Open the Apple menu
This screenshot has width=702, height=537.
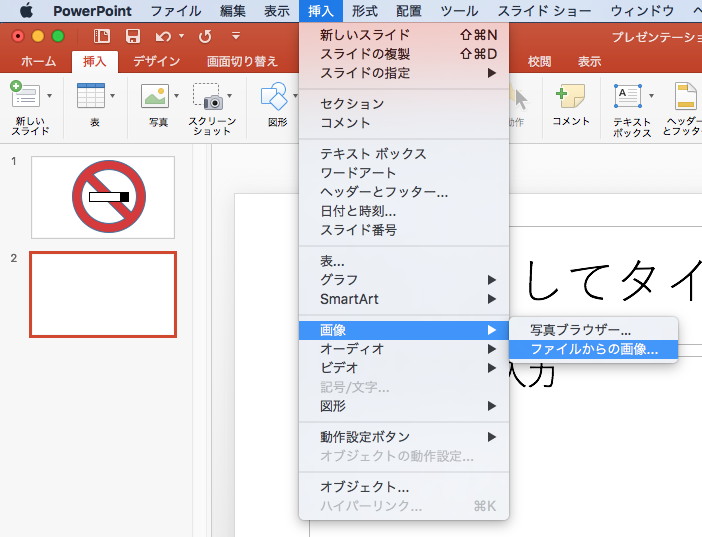(x=26, y=10)
